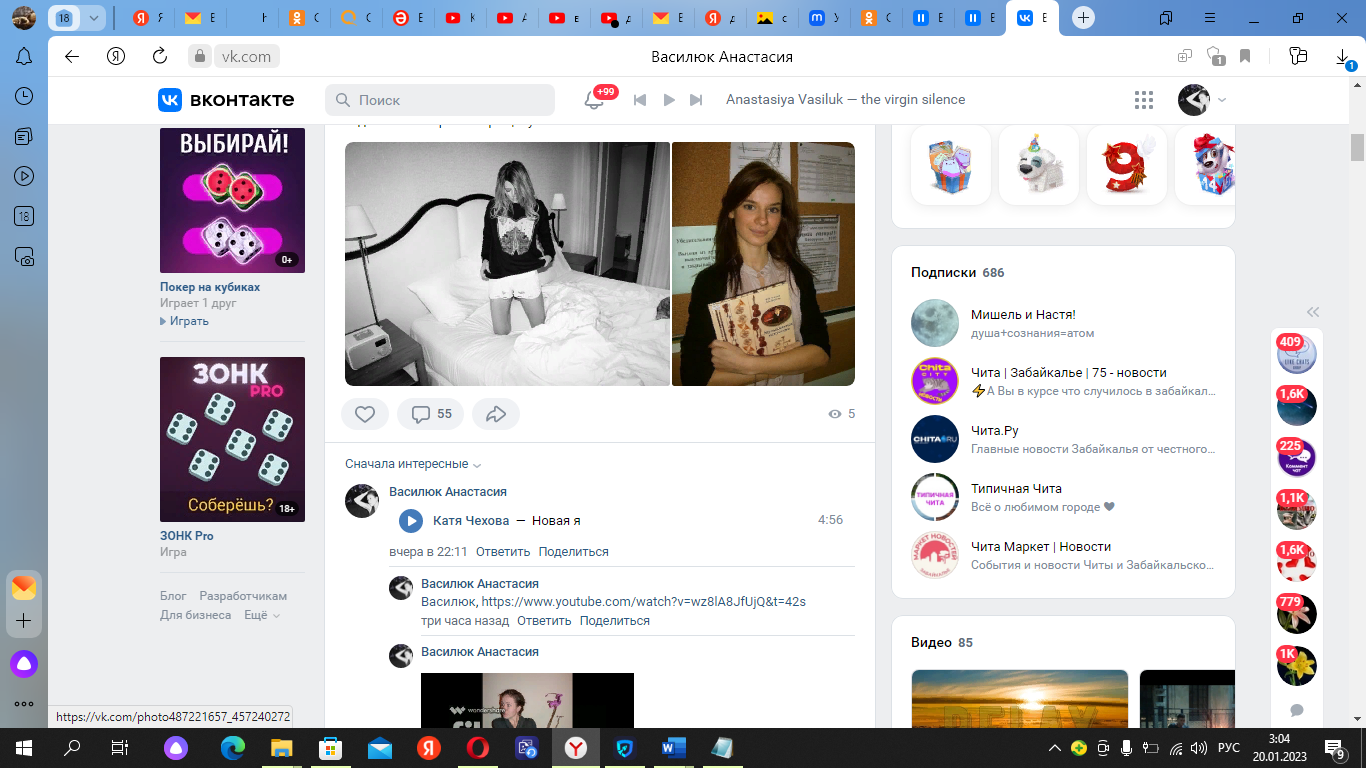Open black-and-white bedroom photo

tap(507, 264)
